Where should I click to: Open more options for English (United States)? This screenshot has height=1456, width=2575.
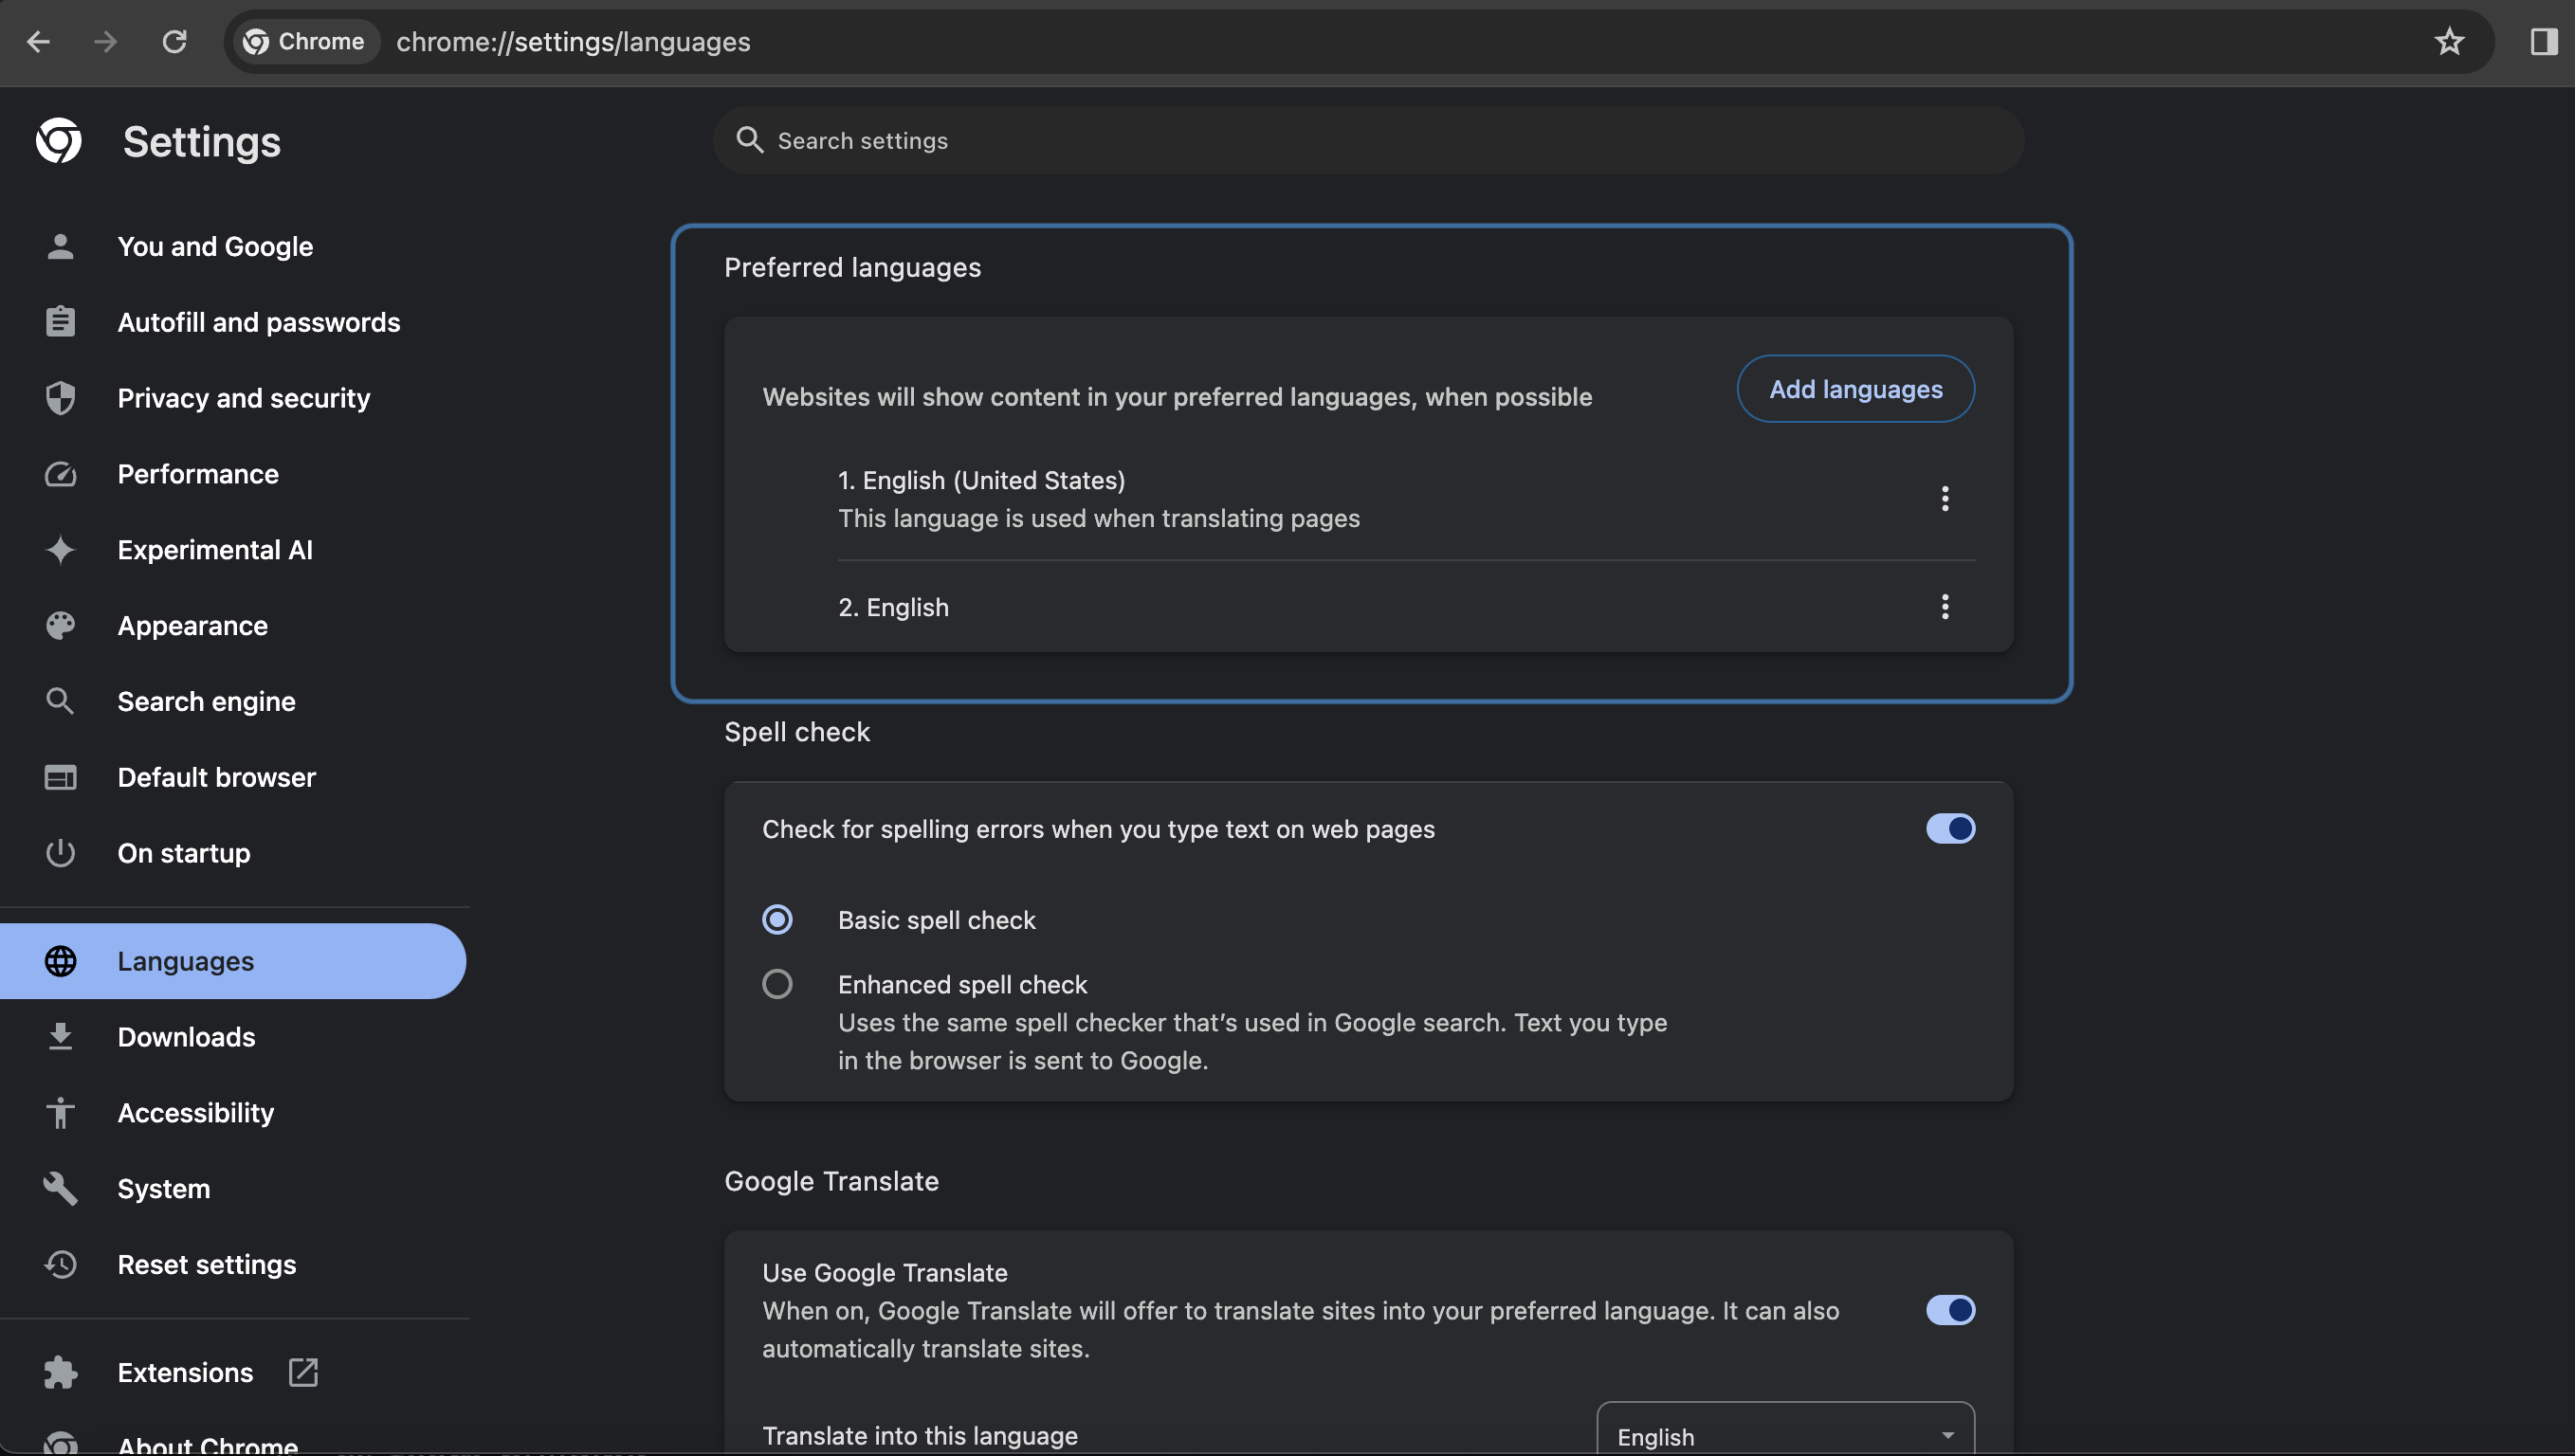pos(1944,498)
